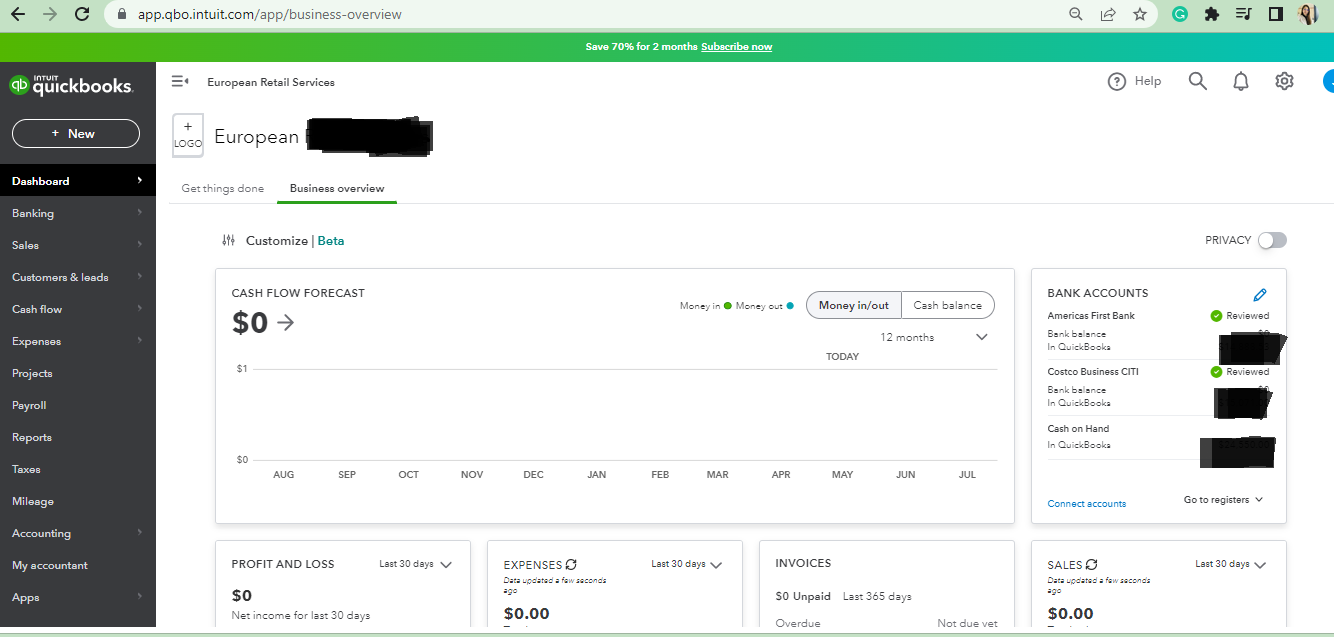Refresh the Expenses card data
Image resolution: width=1334 pixels, height=637 pixels.
click(571, 565)
